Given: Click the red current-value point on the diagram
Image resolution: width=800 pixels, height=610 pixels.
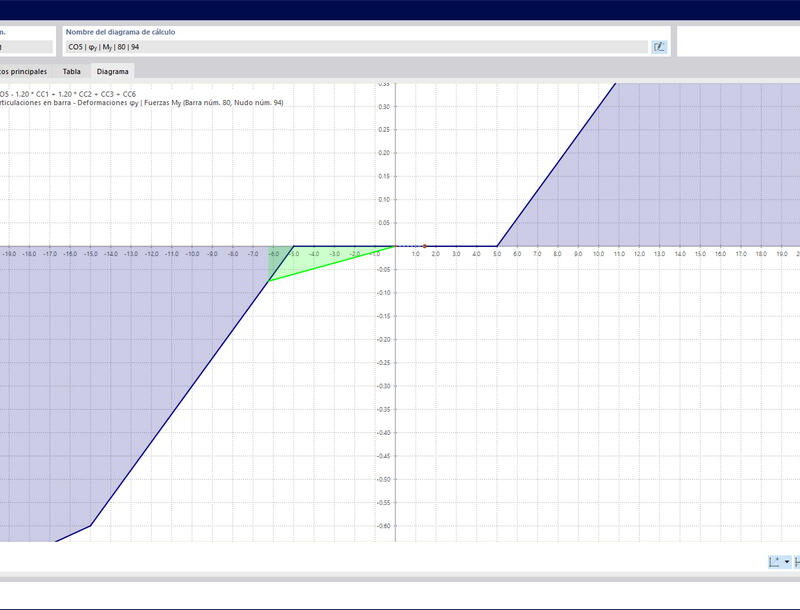Looking at the screenshot, I should coord(424,246).
